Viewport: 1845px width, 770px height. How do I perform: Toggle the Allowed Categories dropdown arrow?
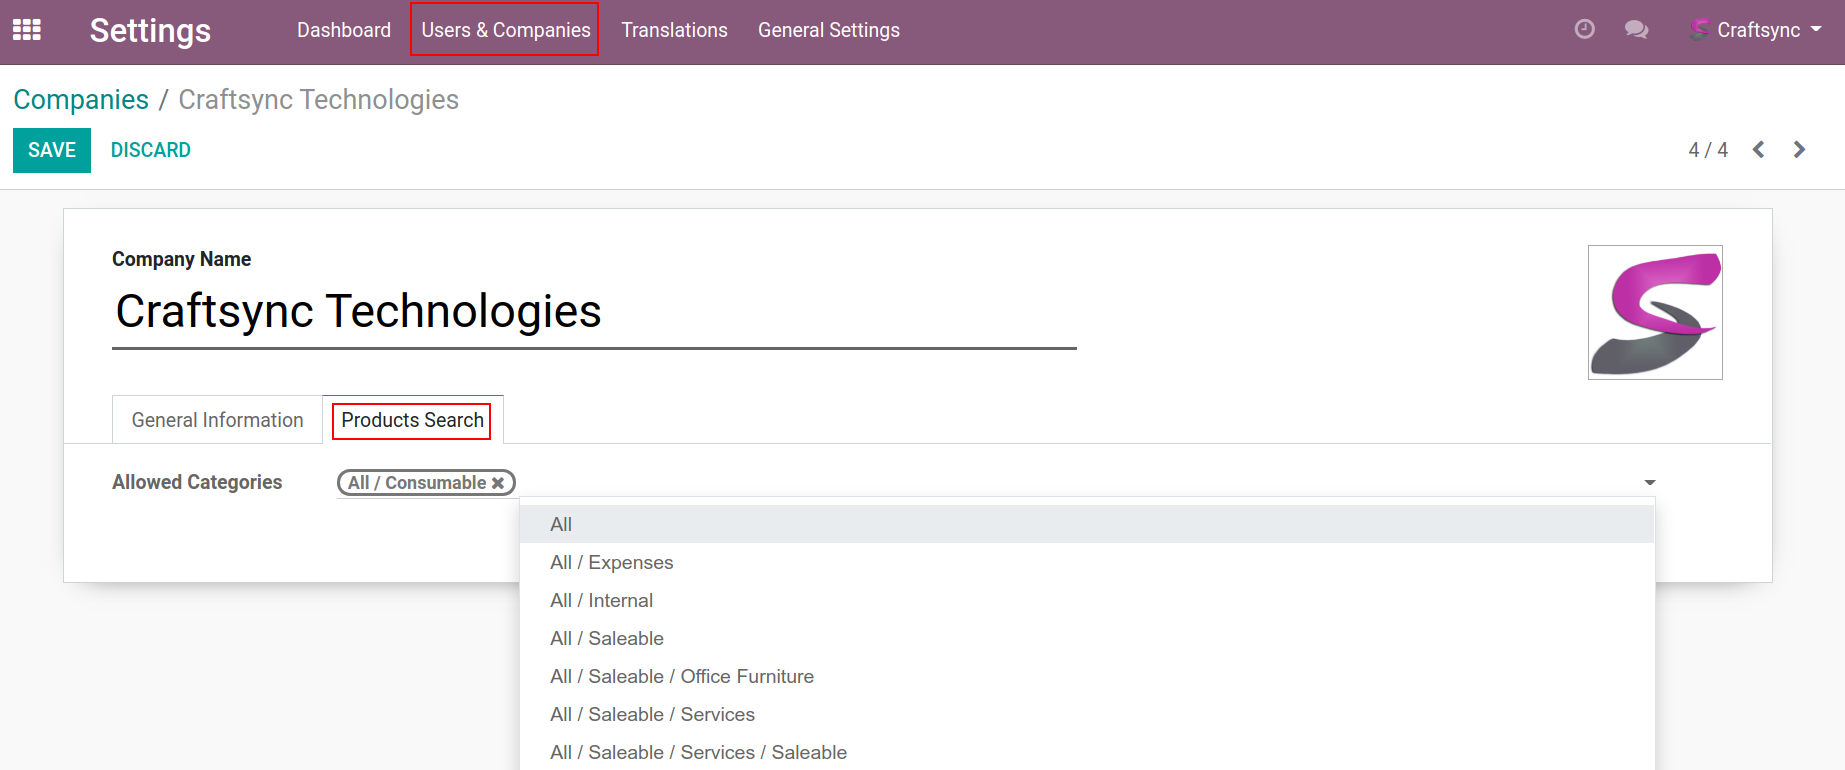pyautogui.click(x=1650, y=483)
